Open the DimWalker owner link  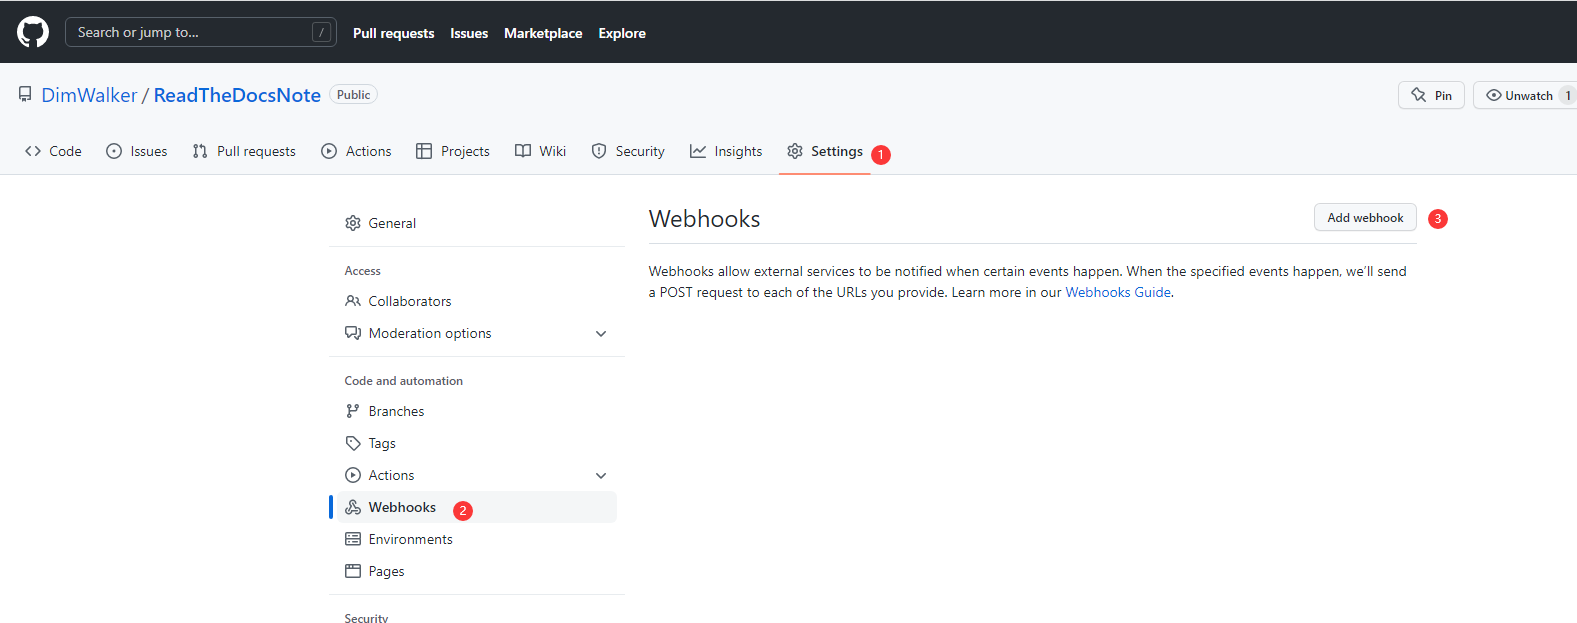tap(89, 95)
